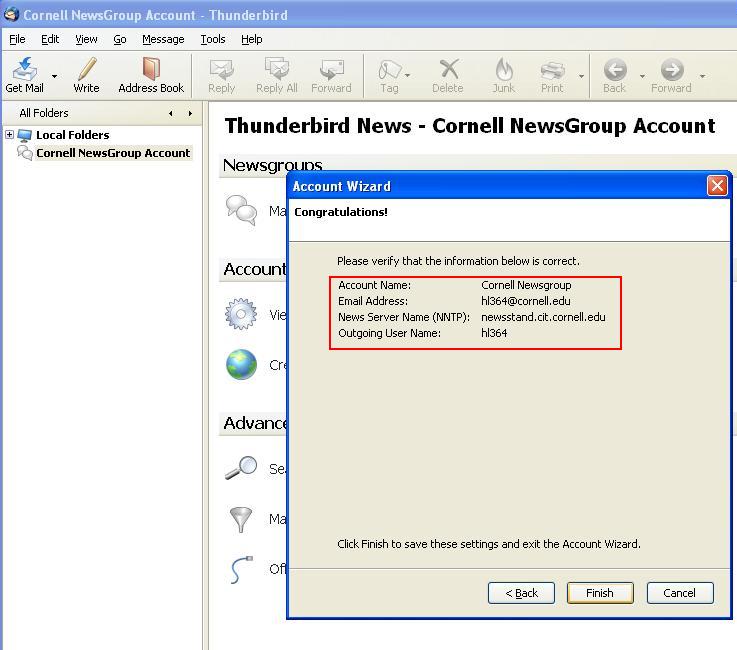The height and width of the screenshot is (650, 737).
Task: Click Finish in the Account Wizard
Action: (600, 593)
